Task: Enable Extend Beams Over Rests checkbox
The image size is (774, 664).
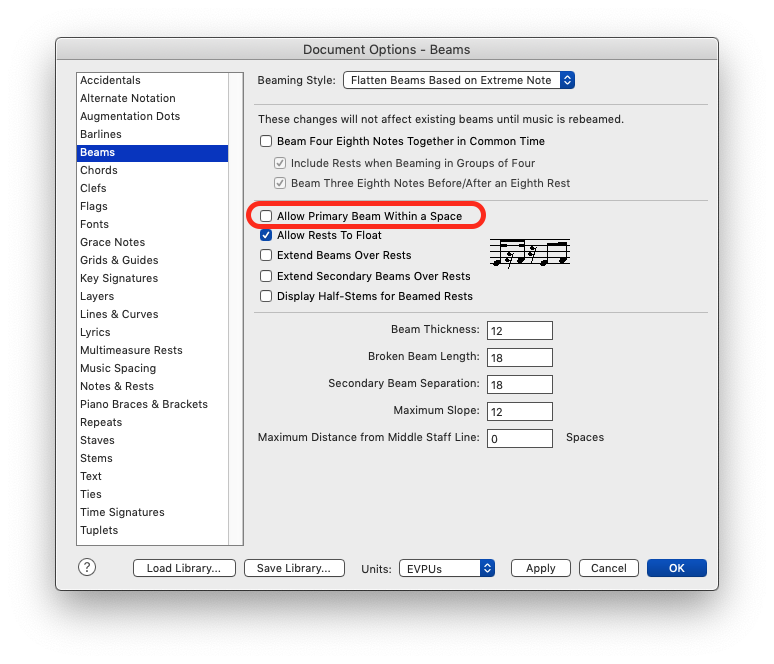Action: (266, 256)
